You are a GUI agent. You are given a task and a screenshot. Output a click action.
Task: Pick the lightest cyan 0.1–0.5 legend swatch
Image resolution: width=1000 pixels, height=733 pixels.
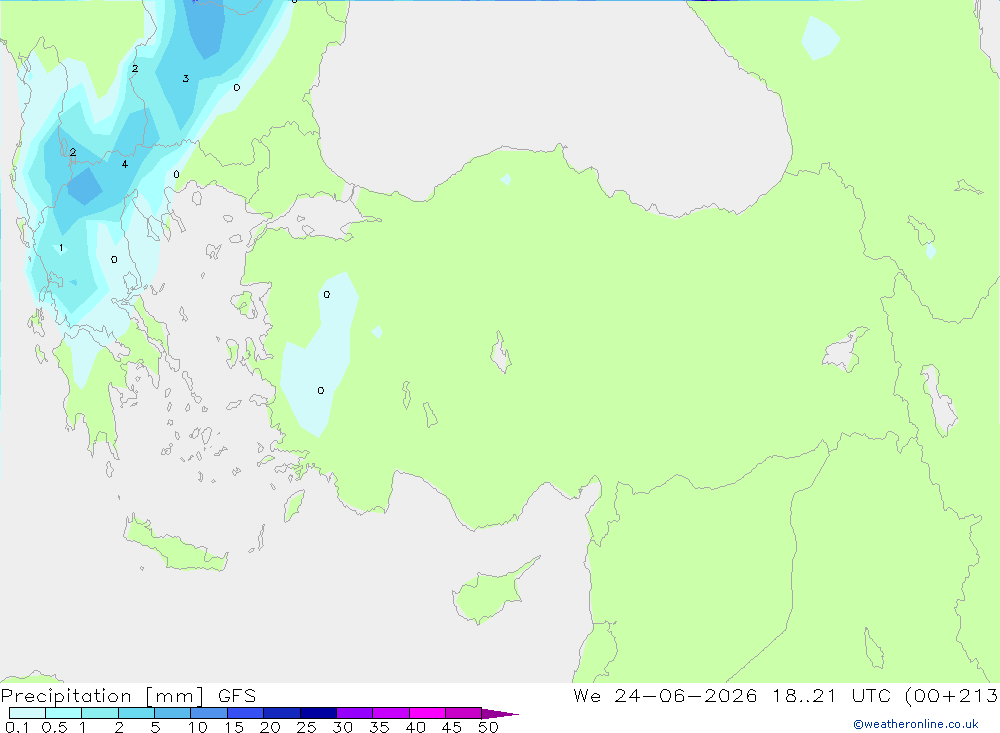(27, 713)
